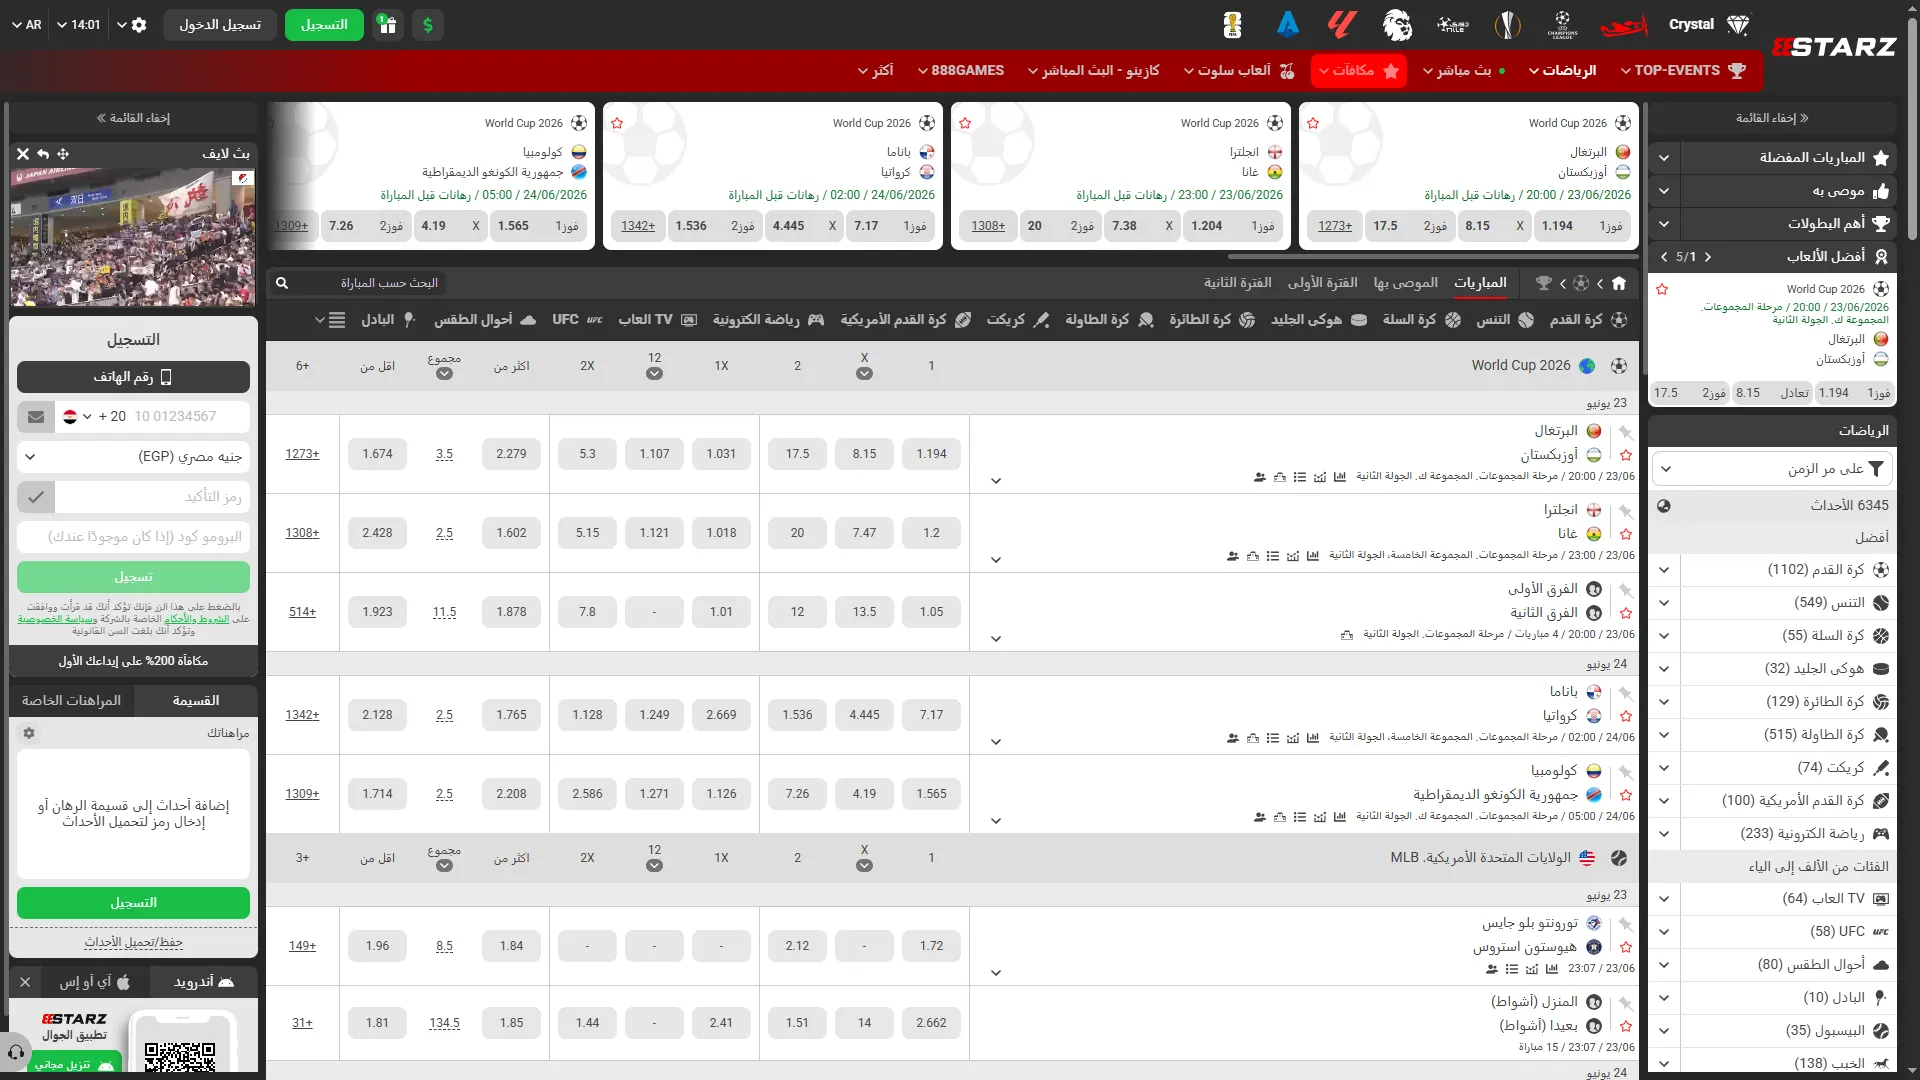Viewport: 1920px width, 1080px height.
Task: Click the 888STARZ logo
Action: [1834, 47]
